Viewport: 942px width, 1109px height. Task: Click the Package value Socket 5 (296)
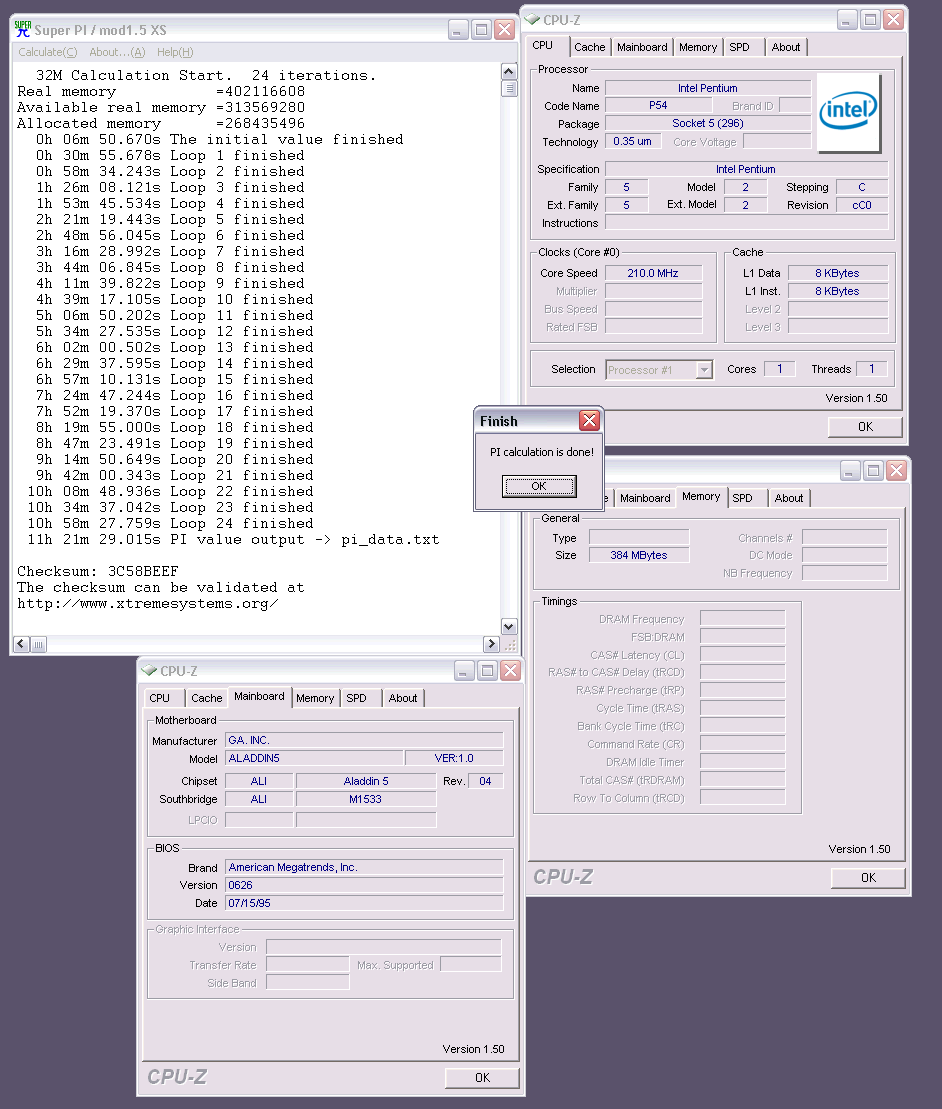coord(708,123)
